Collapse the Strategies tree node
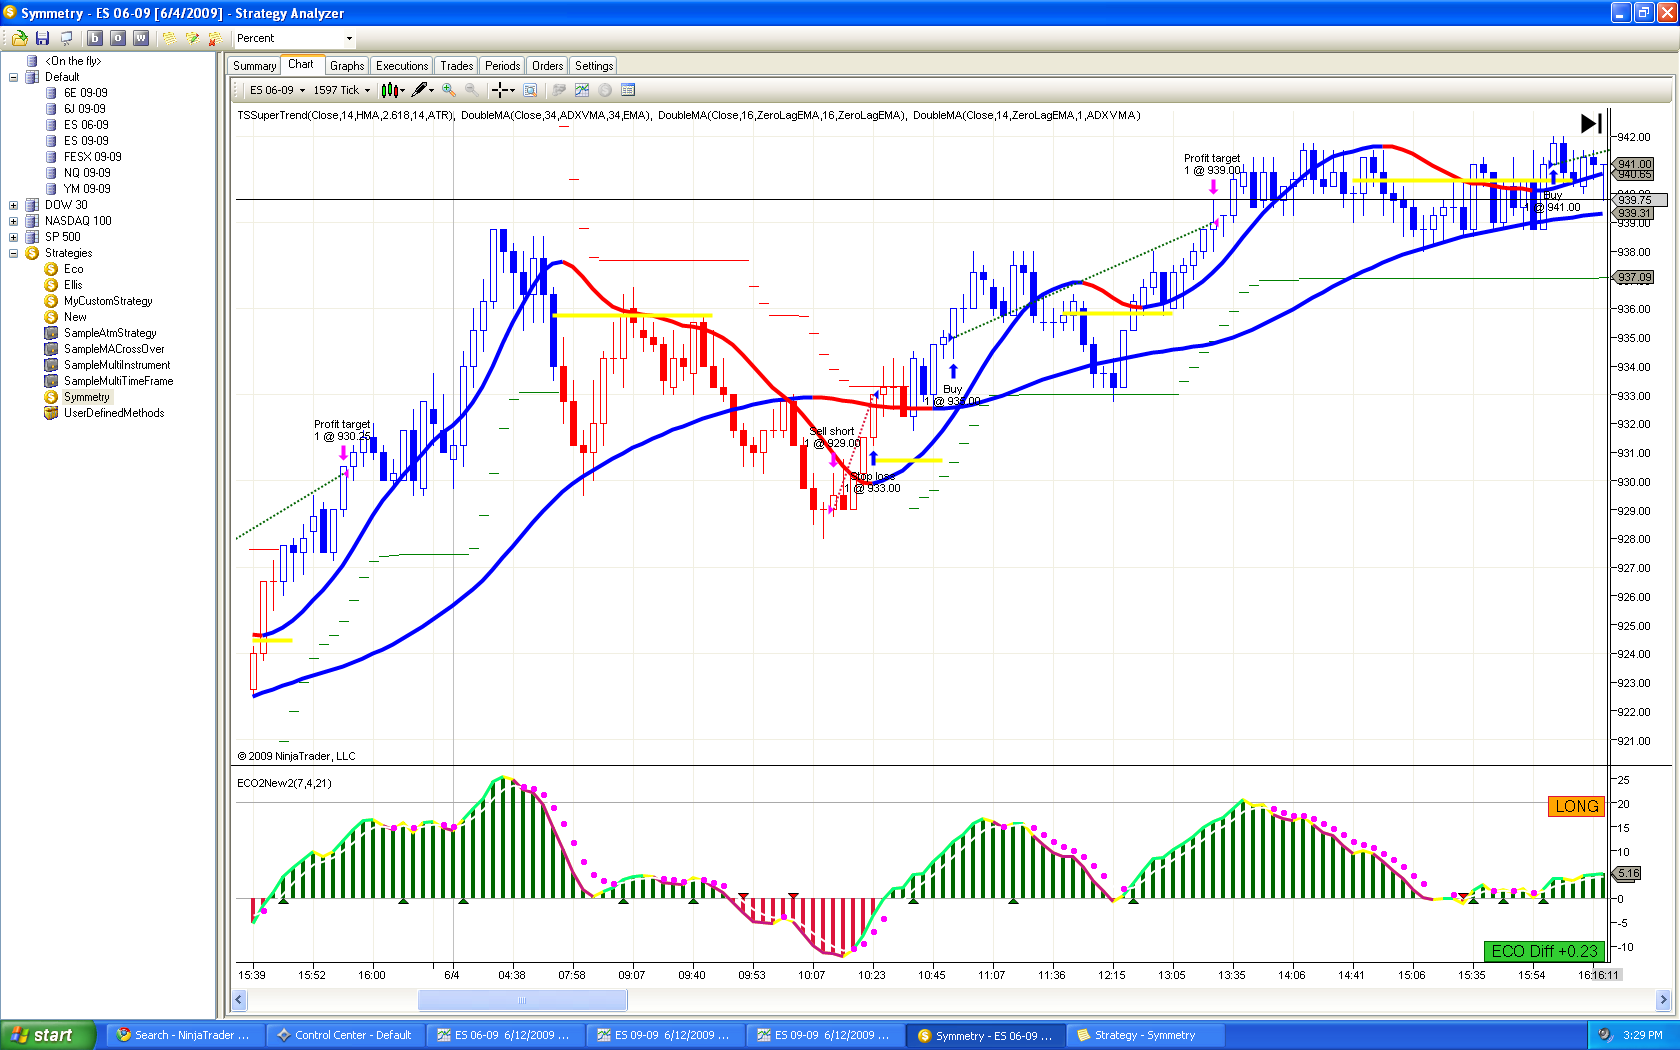 point(13,253)
